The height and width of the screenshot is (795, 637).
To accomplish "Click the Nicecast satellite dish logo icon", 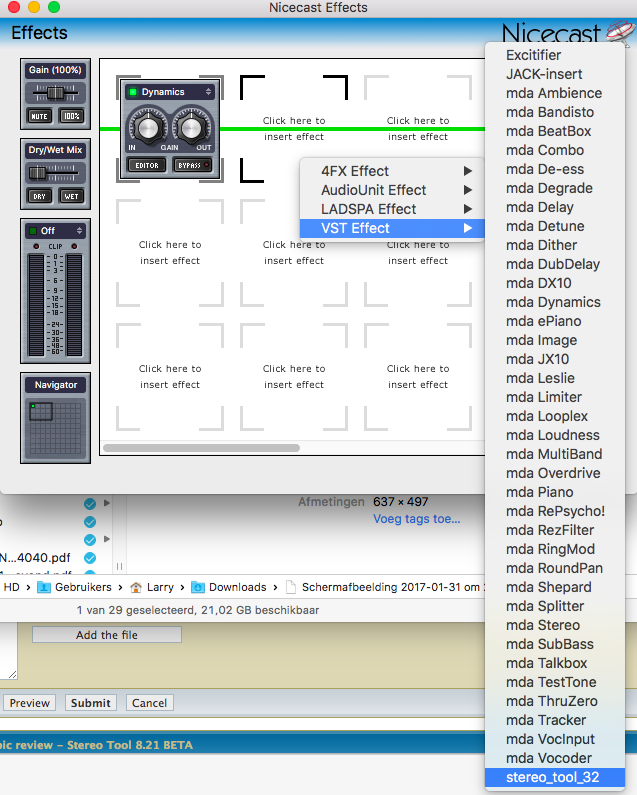I will [620, 33].
